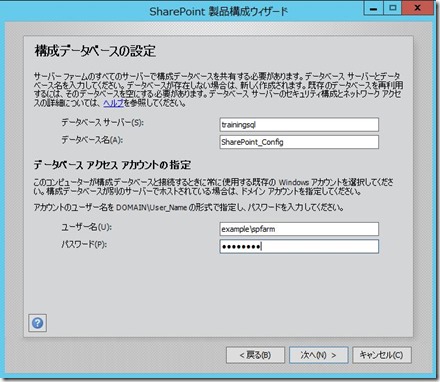This screenshot has height=382, width=440.
Task: Cancel the wizard via キャンセル(C)
Action: coord(382,355)
